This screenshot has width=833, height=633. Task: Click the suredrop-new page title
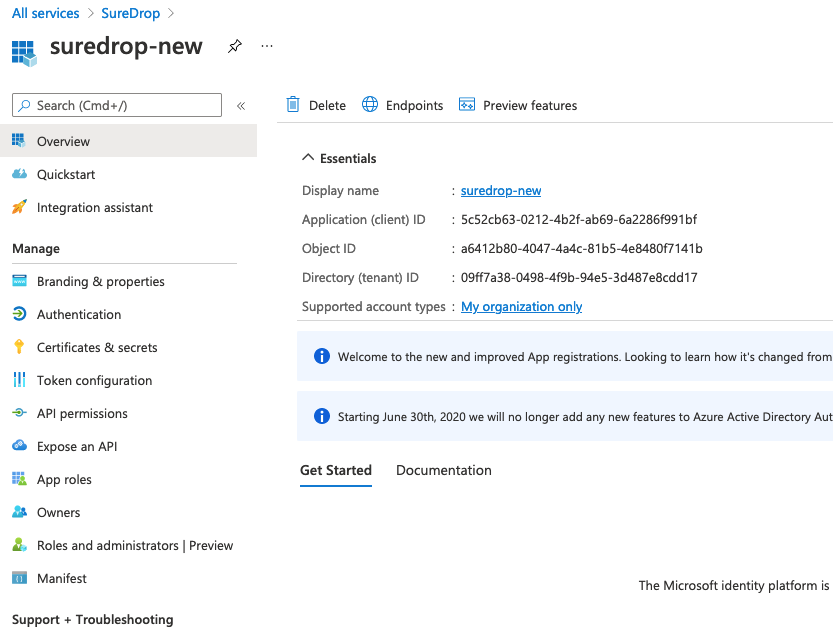click(126, 46)
